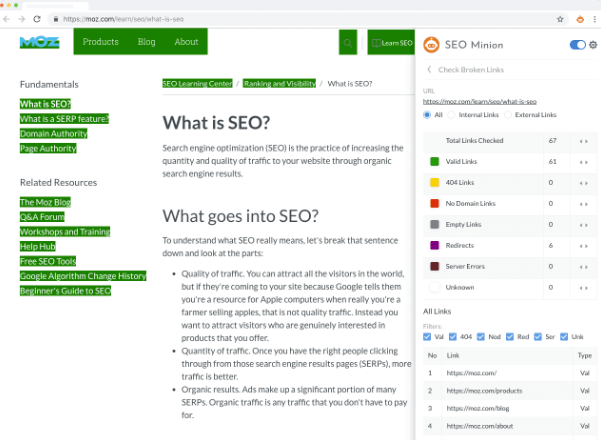The height and width of the screenshot is (440, 601).
Task: Click the green Valid Links swatch
Action: (434, 162)
